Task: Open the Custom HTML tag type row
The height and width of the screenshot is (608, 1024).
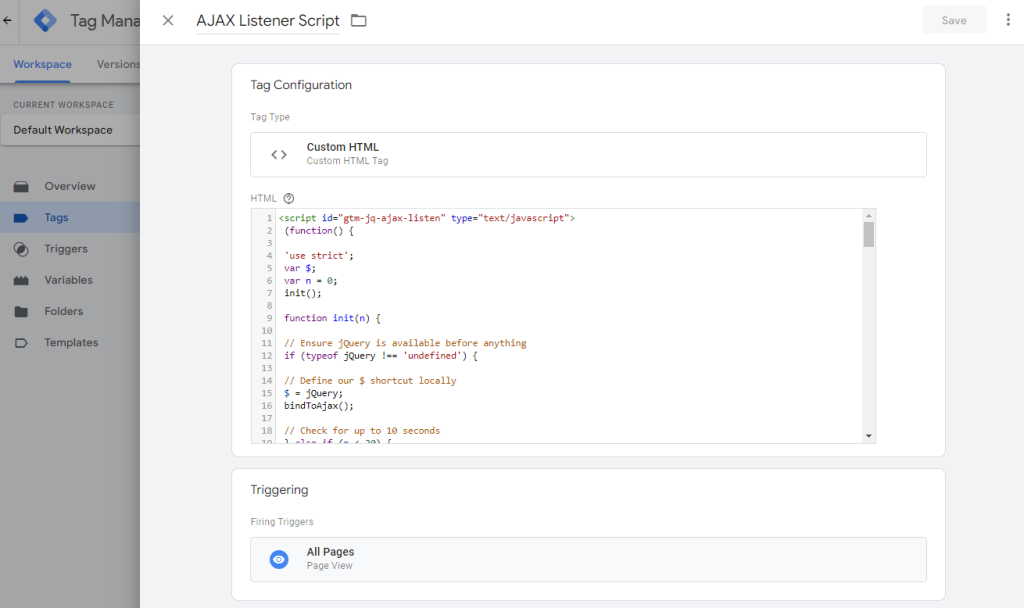Action: click(x=588, y=152)
